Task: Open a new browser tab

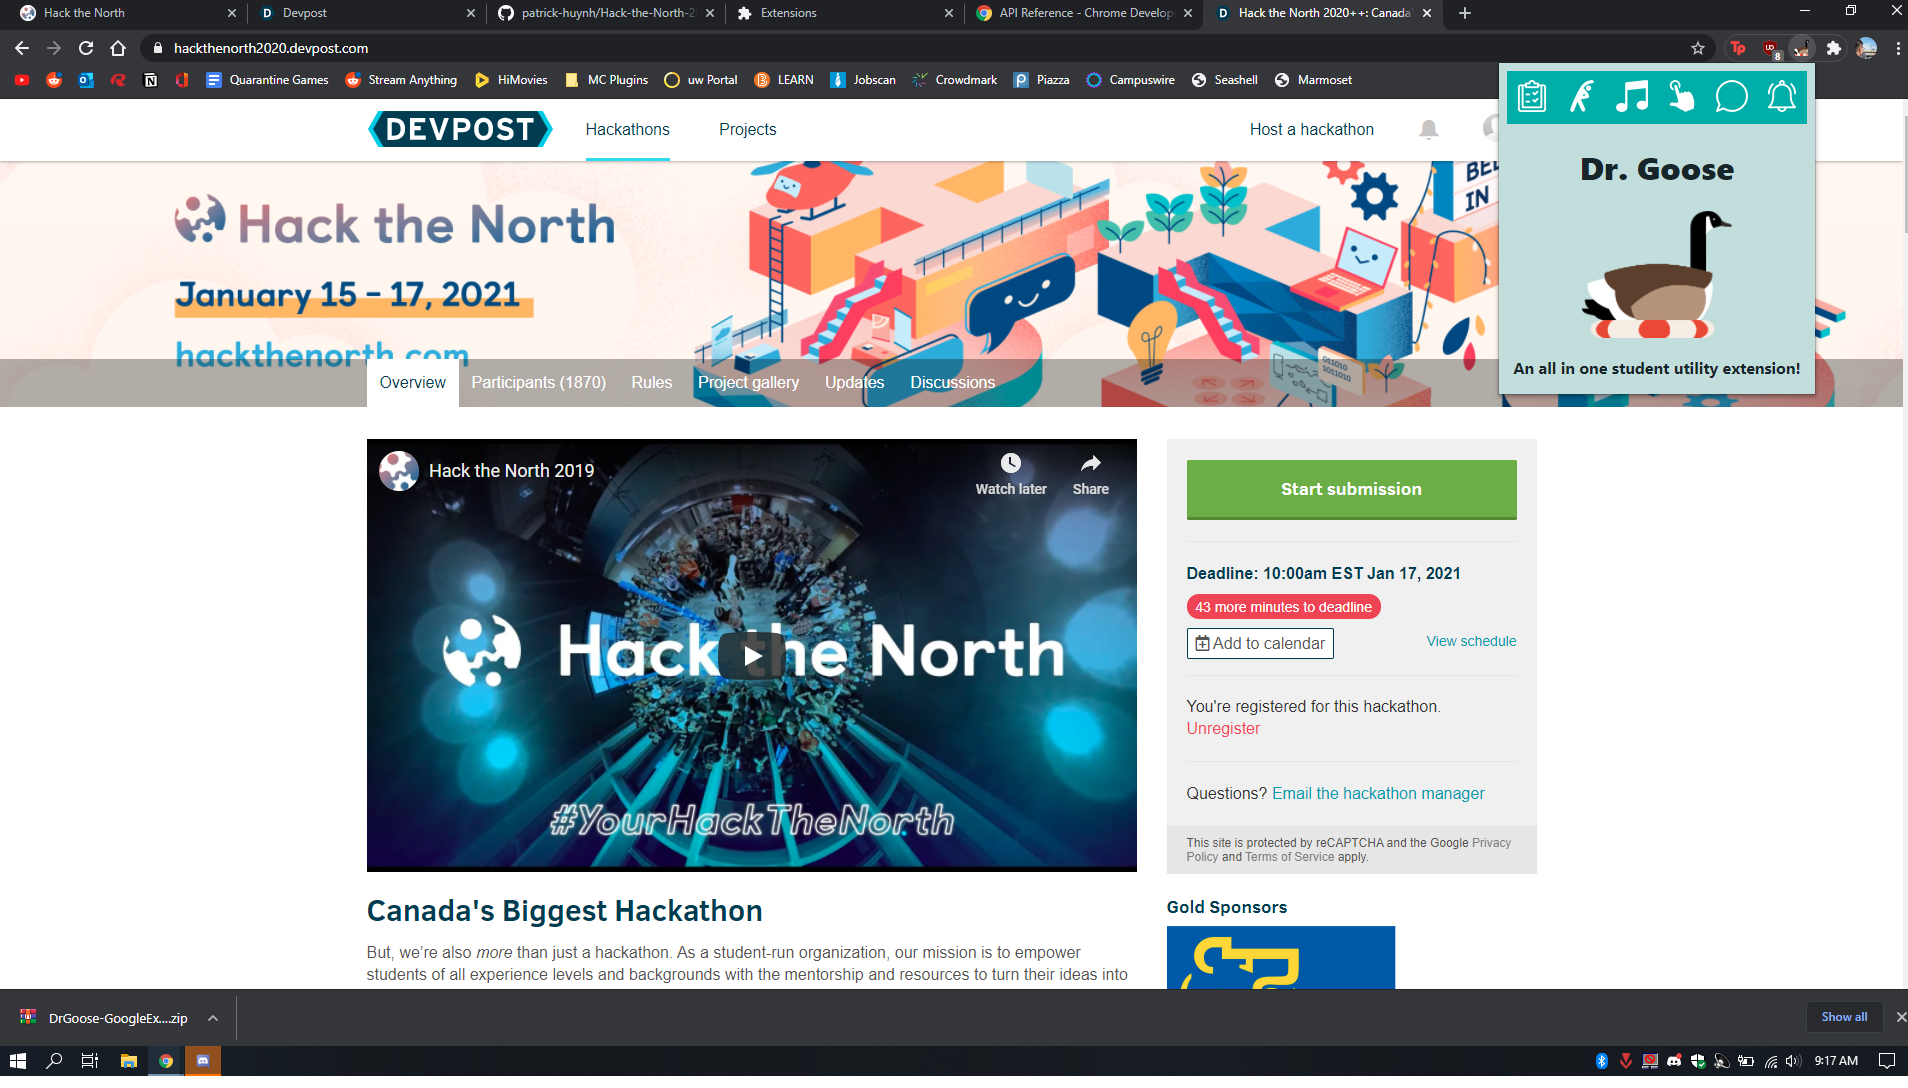Action: pos(1465,13)
